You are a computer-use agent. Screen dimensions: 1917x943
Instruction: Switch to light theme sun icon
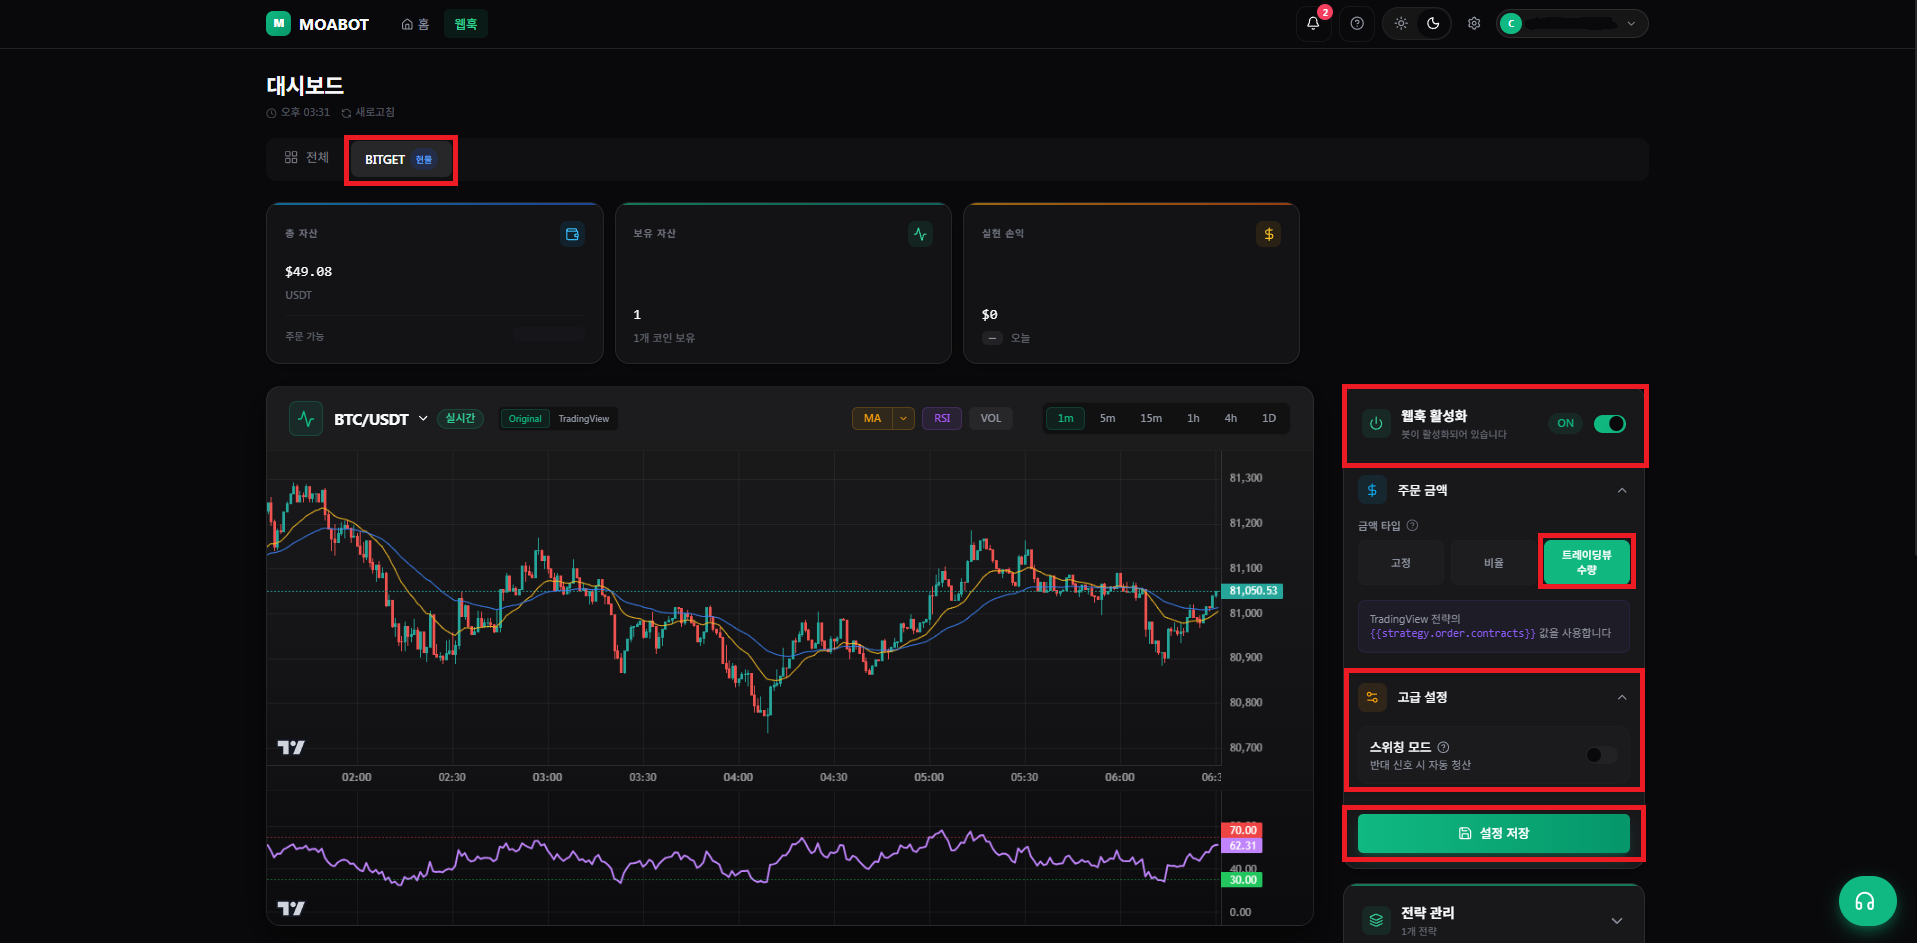click(x=1401, y=23)
